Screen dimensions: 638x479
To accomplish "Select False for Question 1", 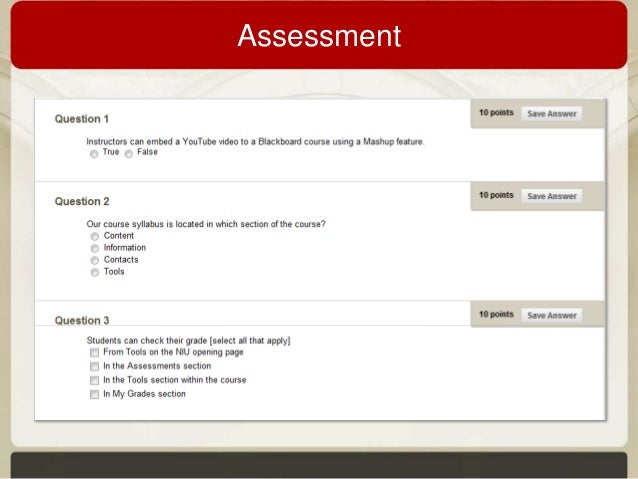I will coord(129,154).
